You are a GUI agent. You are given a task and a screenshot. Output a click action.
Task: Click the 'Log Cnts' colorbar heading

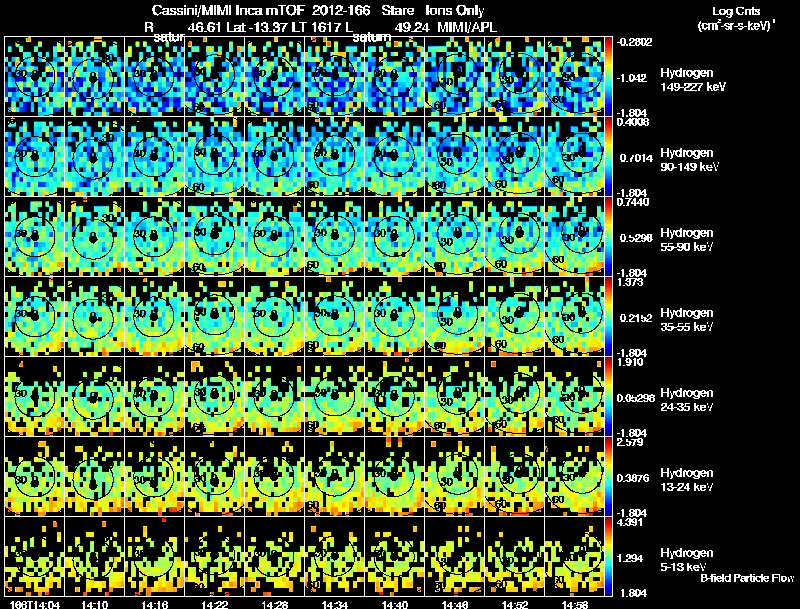(x=736, y=11)
